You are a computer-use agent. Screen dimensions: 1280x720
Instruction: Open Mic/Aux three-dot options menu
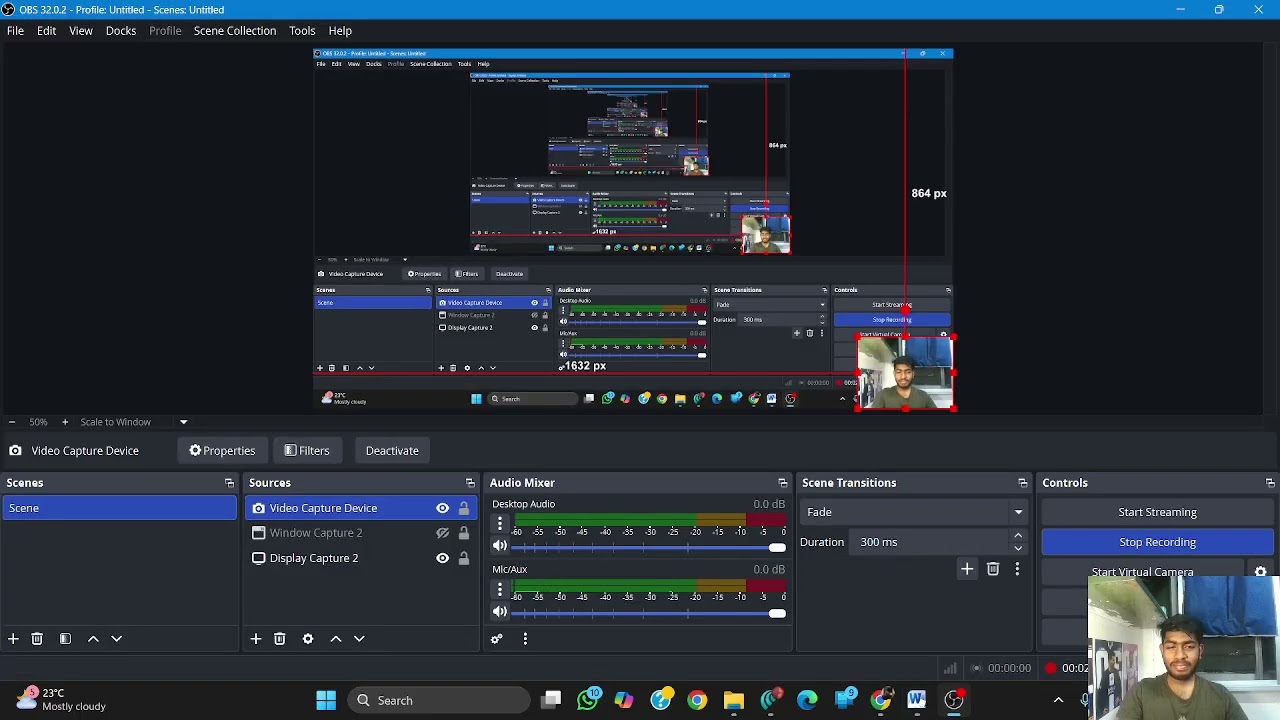point(500,590)
